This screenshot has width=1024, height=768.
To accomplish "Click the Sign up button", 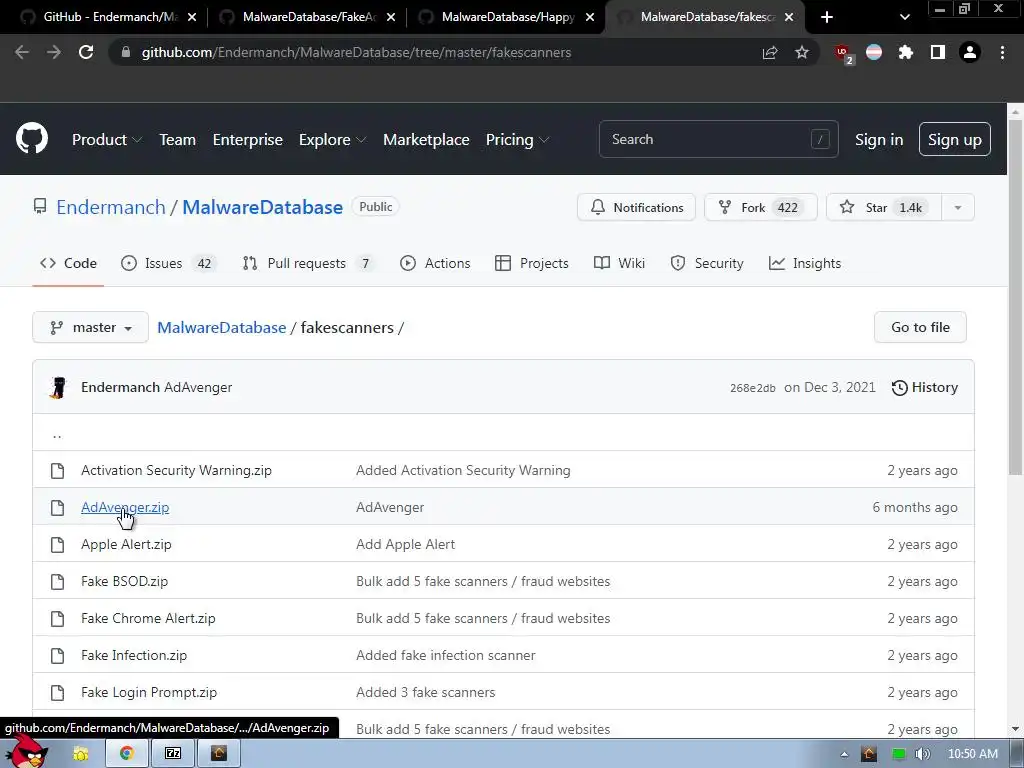I will click(x=954, y=139).
